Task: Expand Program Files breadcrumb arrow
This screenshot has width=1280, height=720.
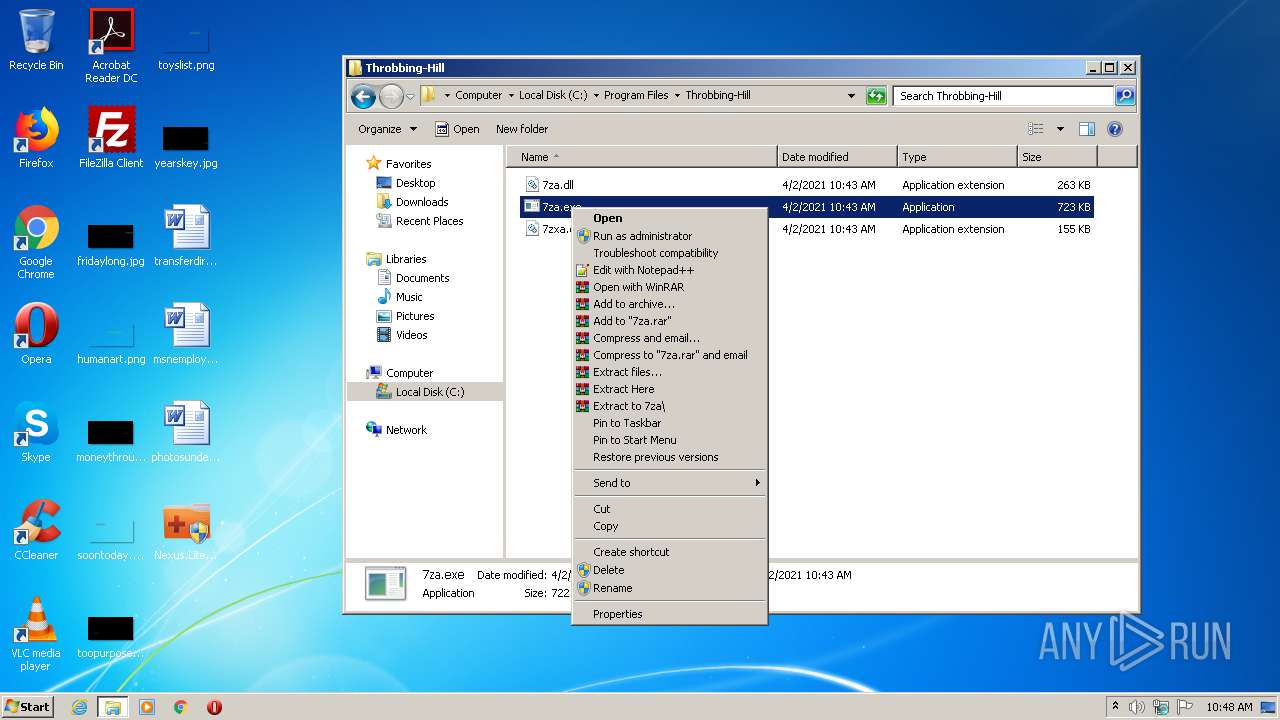Action: (x=677, y=96)
